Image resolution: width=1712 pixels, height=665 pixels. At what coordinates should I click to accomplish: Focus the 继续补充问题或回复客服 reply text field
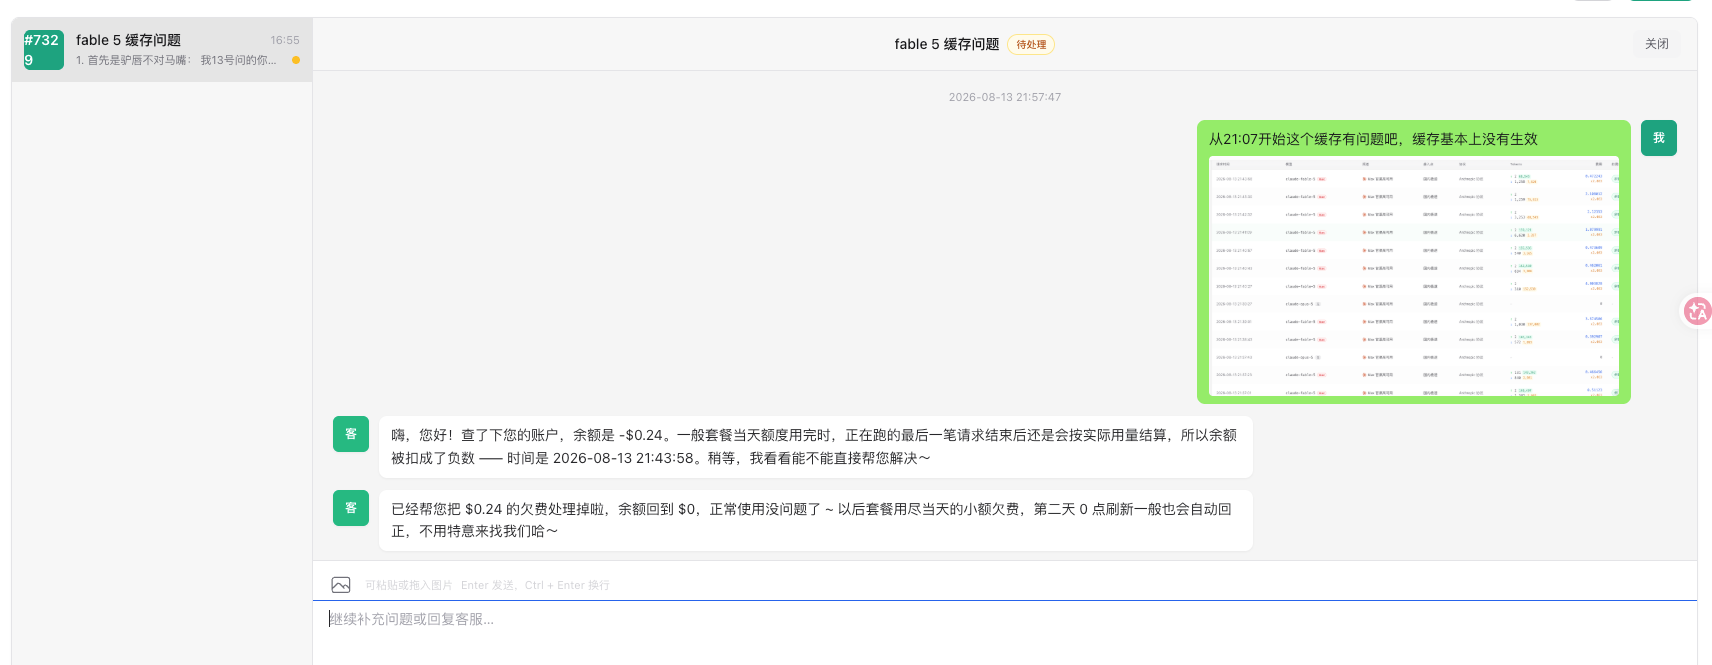(1004, 632)
